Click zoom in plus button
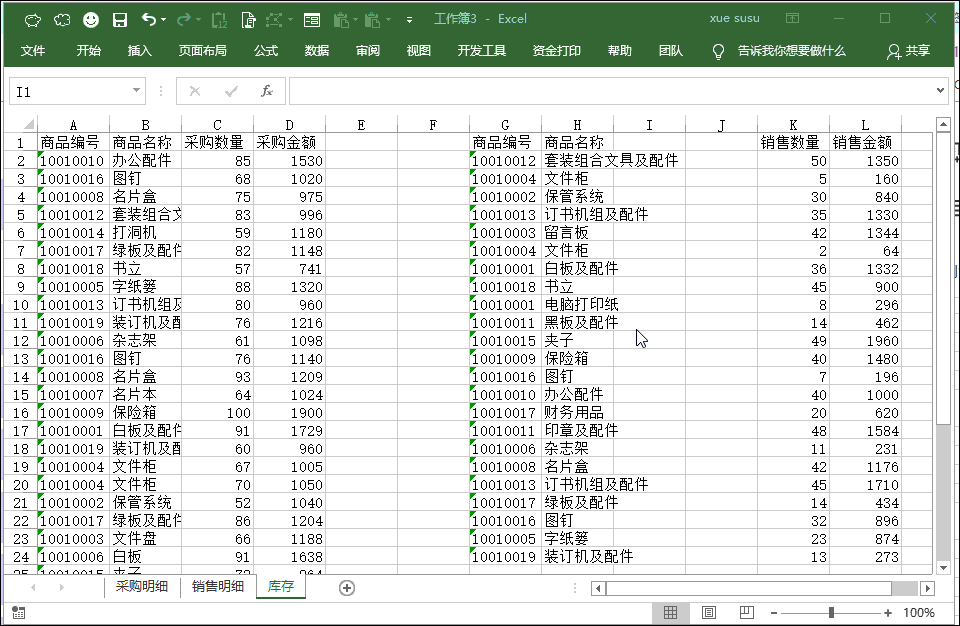Image resolution: width=960 pixels, height=626 pixels. tap(888, 613)
